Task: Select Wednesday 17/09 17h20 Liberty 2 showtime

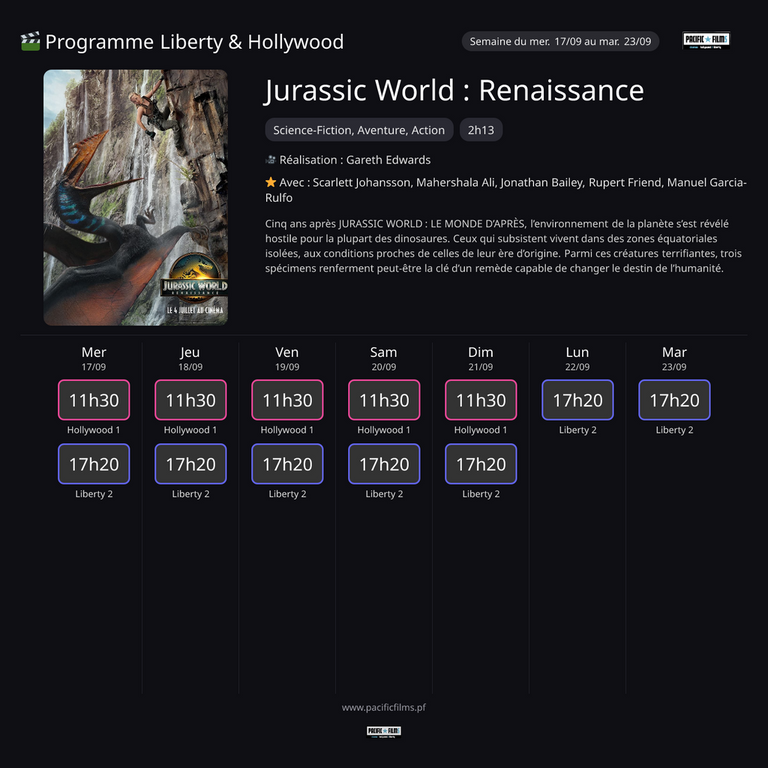Action: pyautogui.click(x=94, y=464)
